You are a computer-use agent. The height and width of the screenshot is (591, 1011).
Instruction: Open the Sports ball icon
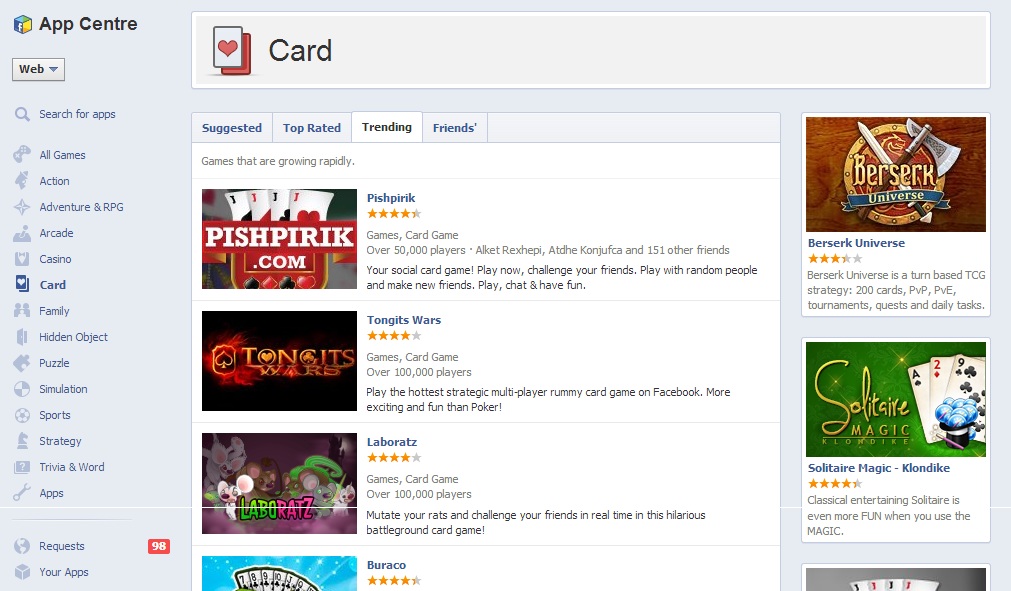coord(22,415)
